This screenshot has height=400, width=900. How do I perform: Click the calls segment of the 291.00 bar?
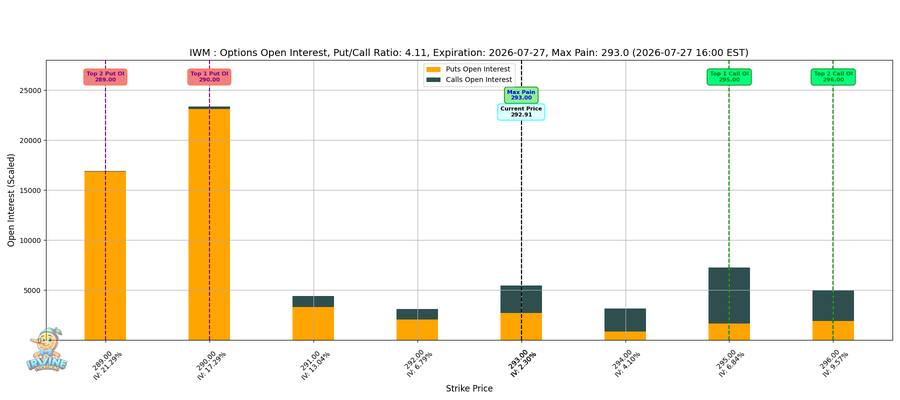click(x=313, y=301)
